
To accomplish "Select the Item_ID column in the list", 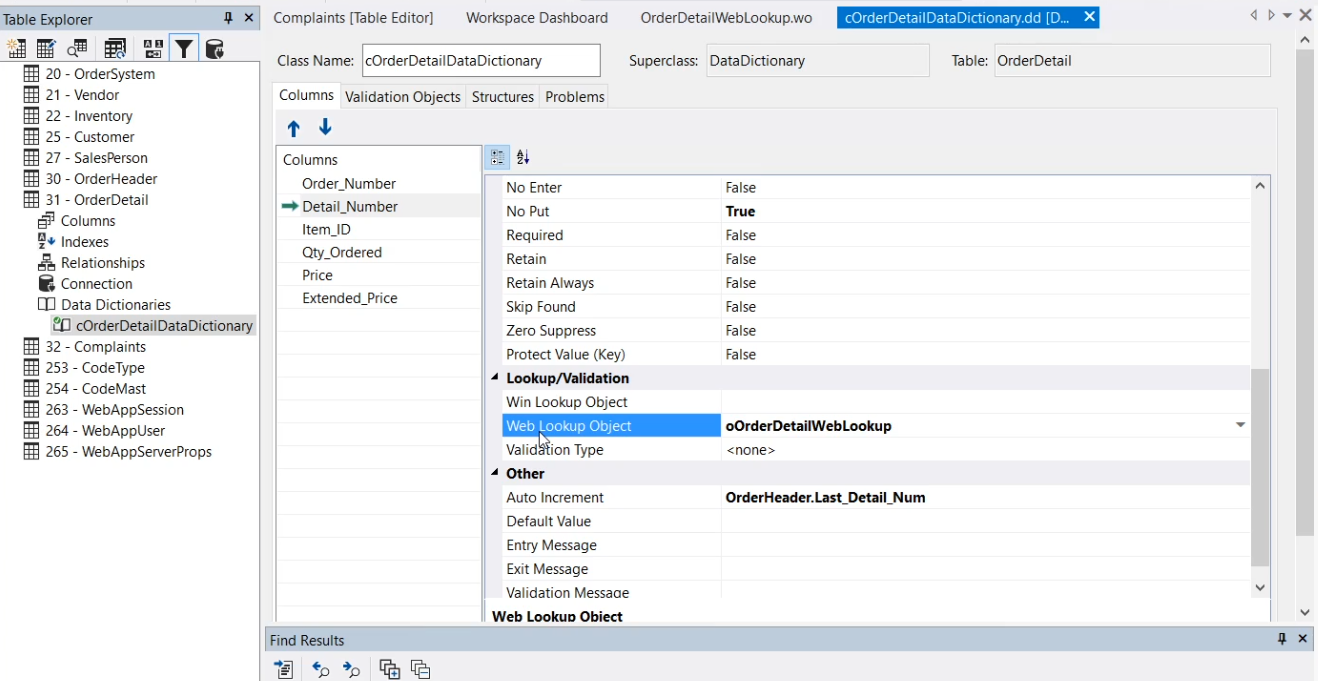I will pos(326,230).
